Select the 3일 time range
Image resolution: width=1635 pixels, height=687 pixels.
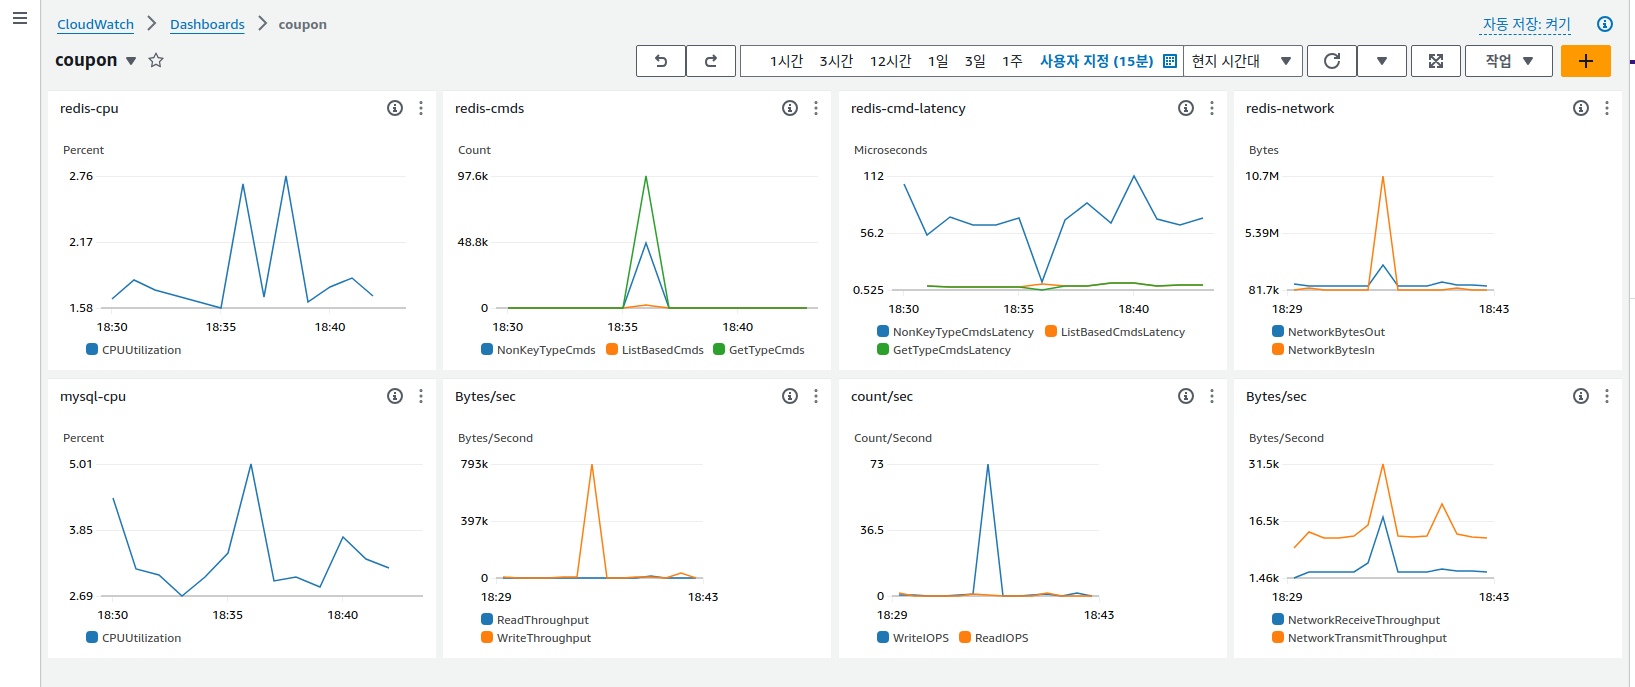(x=975, y=61)
